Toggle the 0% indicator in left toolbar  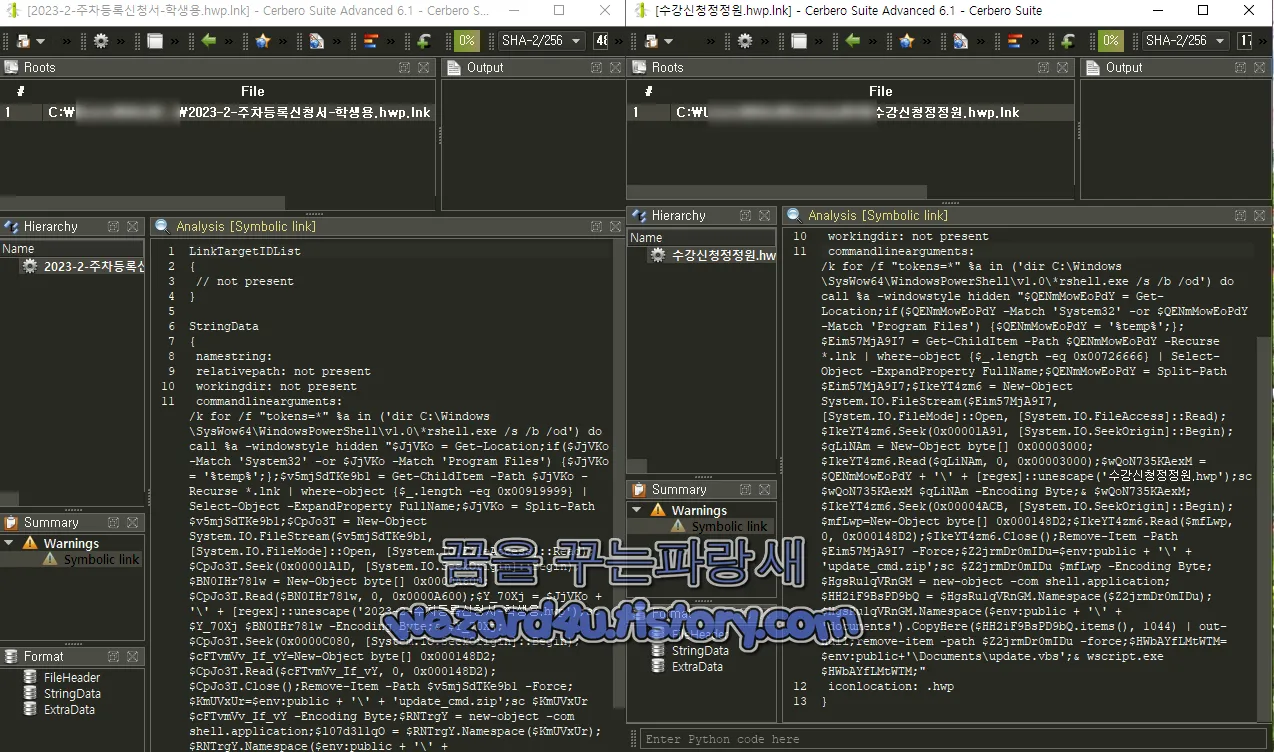coord(466,41)
